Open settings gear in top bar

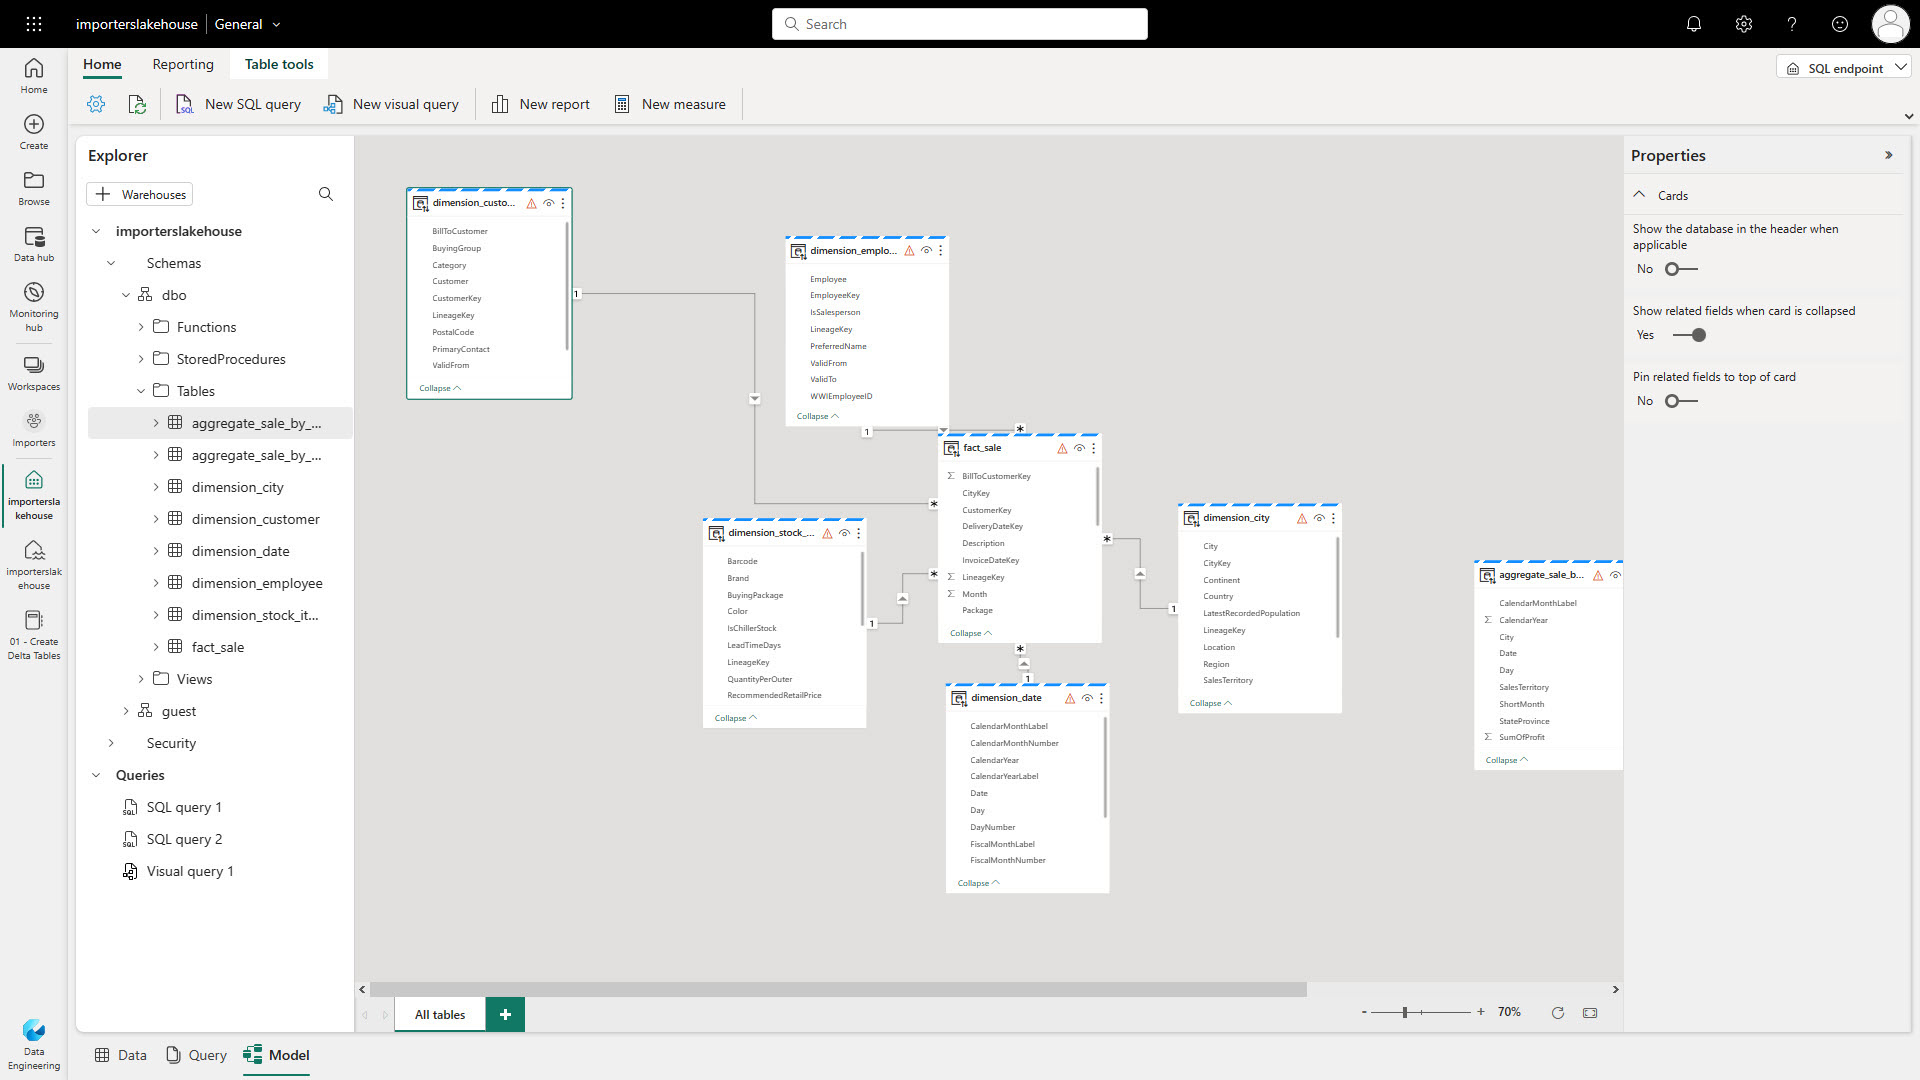1744,24
